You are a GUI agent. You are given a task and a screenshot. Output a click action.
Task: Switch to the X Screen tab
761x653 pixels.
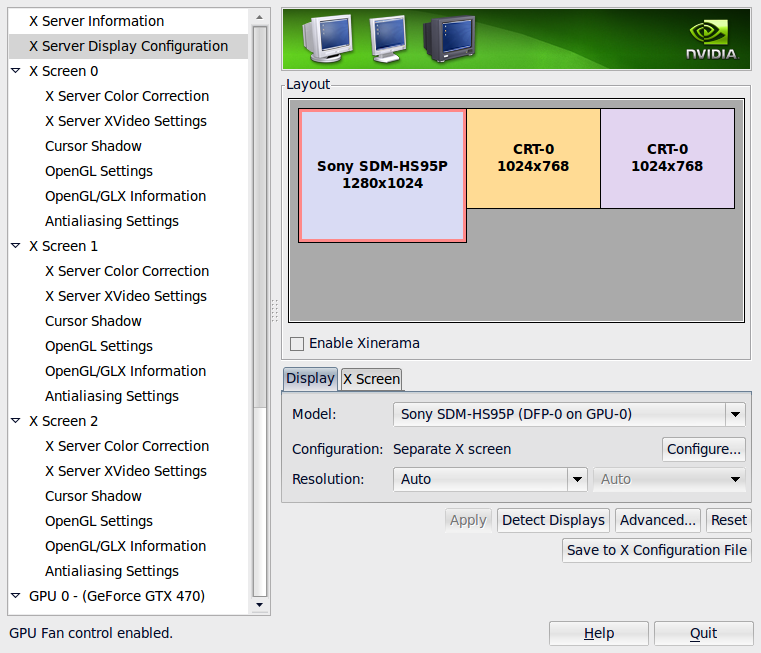[371, 379]
